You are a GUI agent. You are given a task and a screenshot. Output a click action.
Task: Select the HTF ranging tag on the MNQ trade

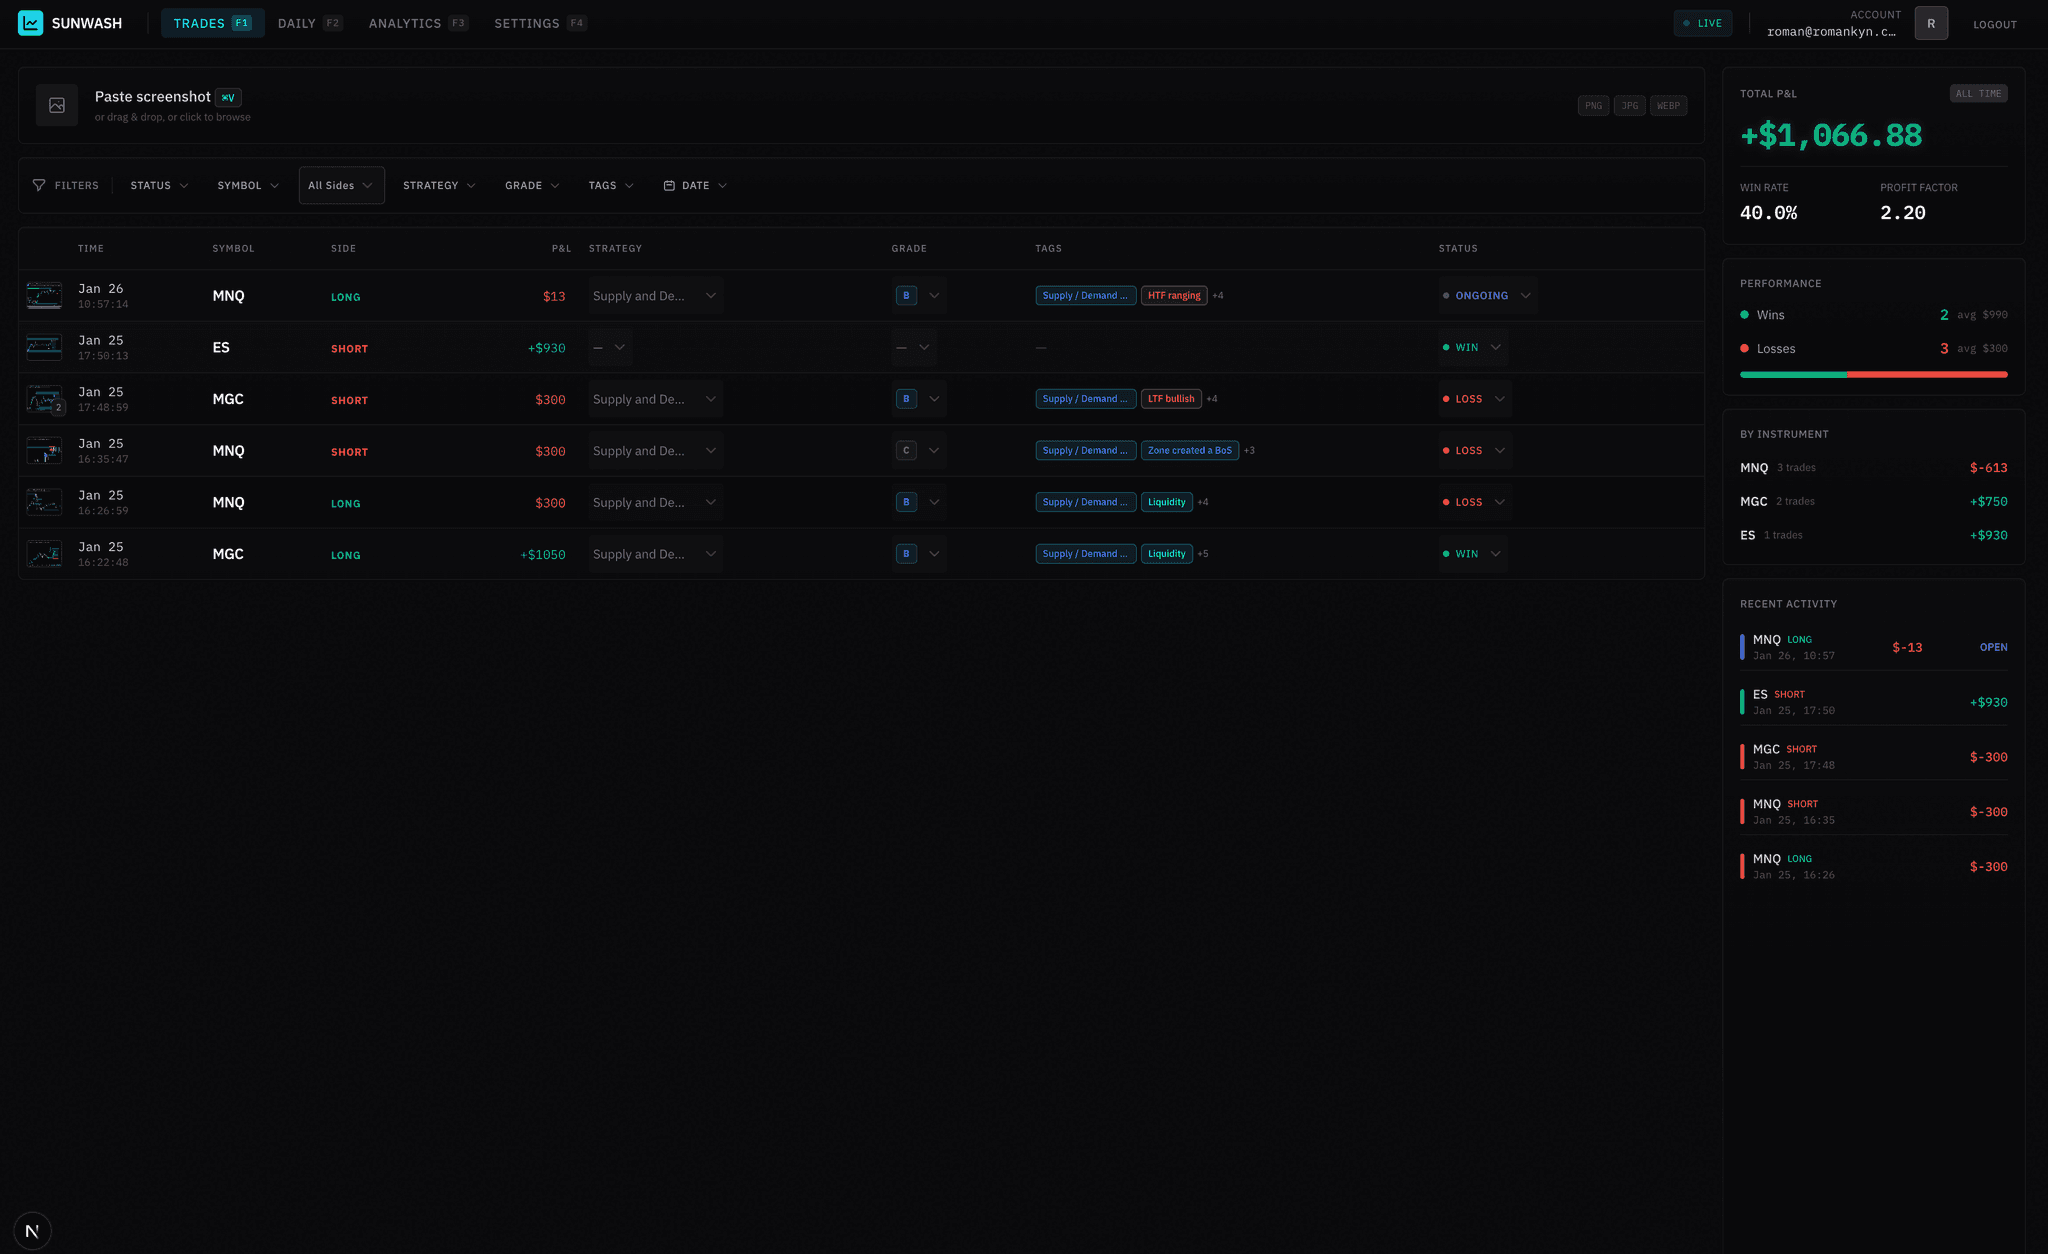click(x=1174, y=295)
